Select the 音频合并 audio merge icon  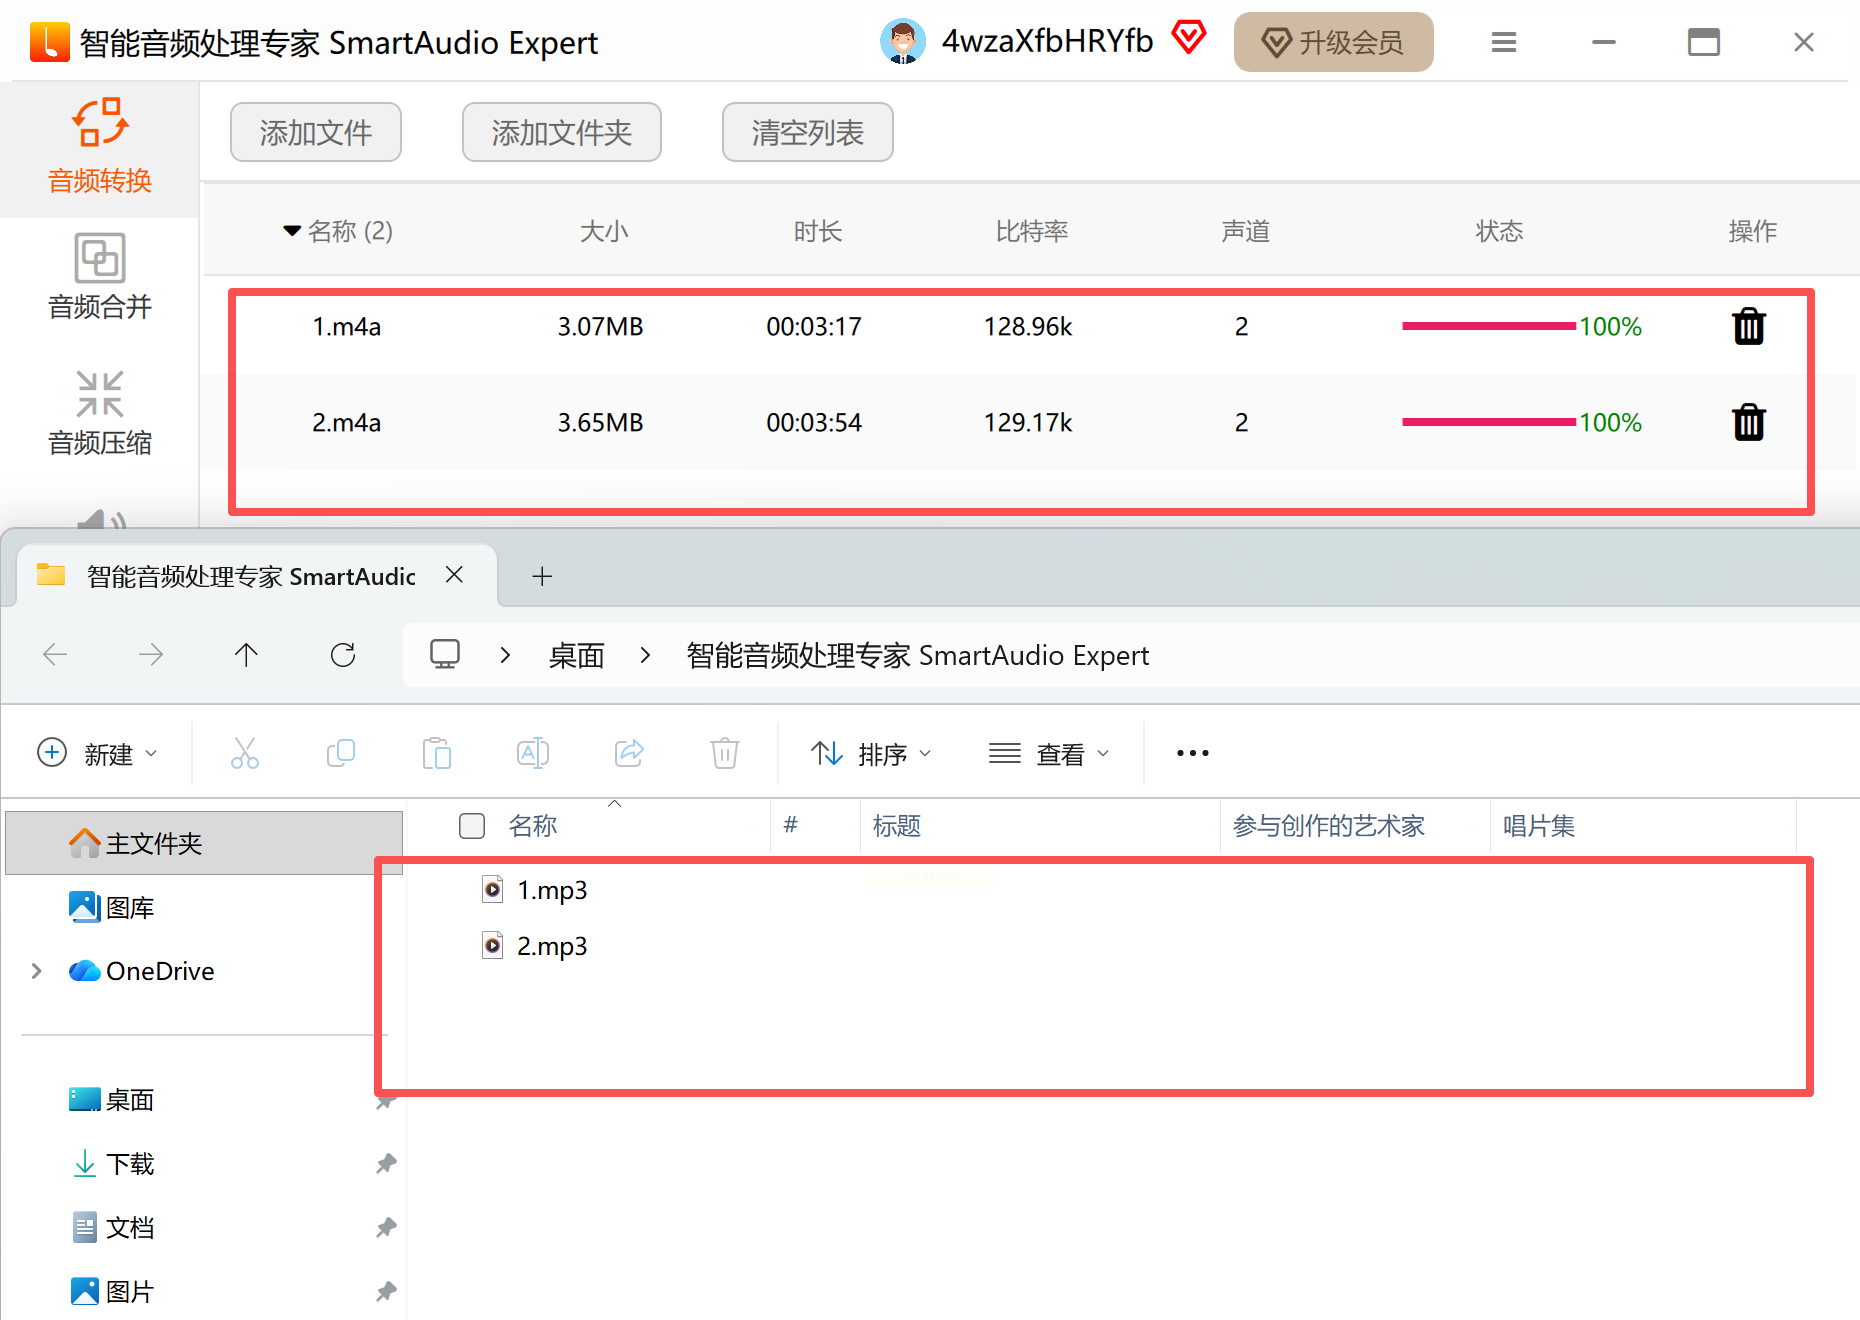[x=100, y=259]
